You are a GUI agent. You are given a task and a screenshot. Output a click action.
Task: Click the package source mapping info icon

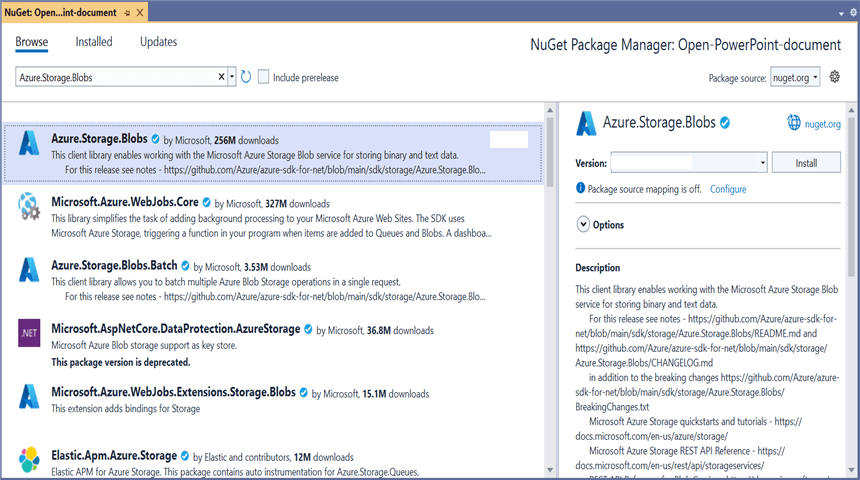[x=580, y=188]
